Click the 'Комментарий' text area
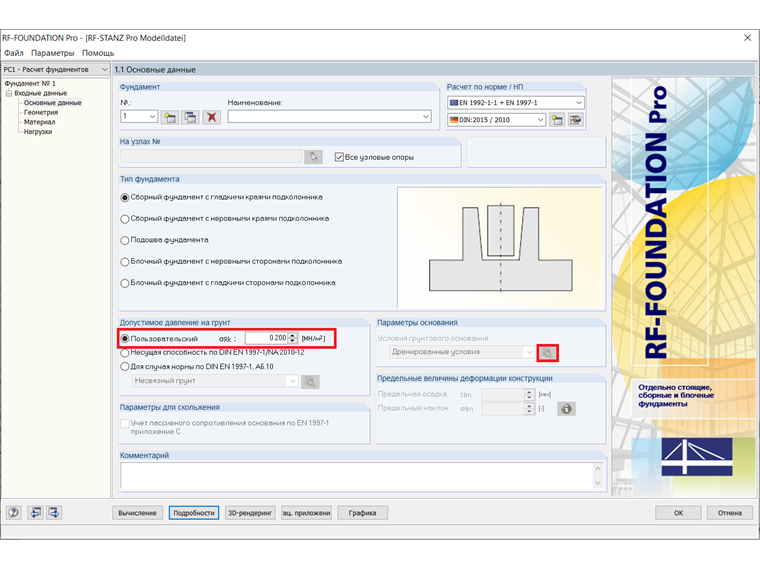Screen dimensions: 760x570 point(357,476)
